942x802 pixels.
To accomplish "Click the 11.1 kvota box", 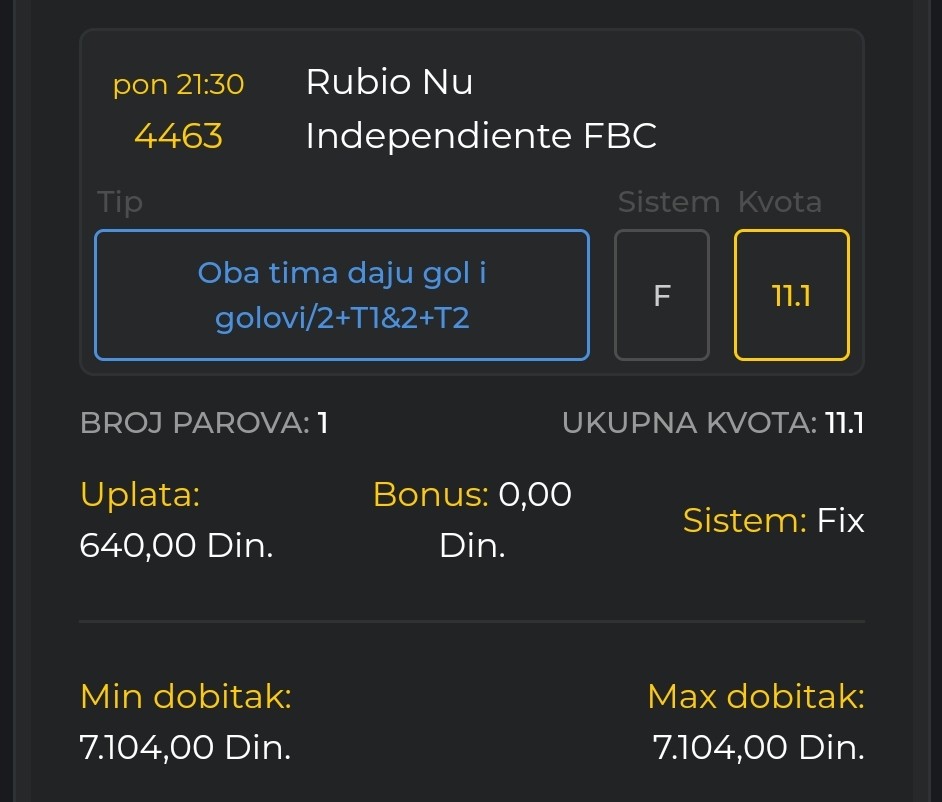I will (x=792, y=295).
